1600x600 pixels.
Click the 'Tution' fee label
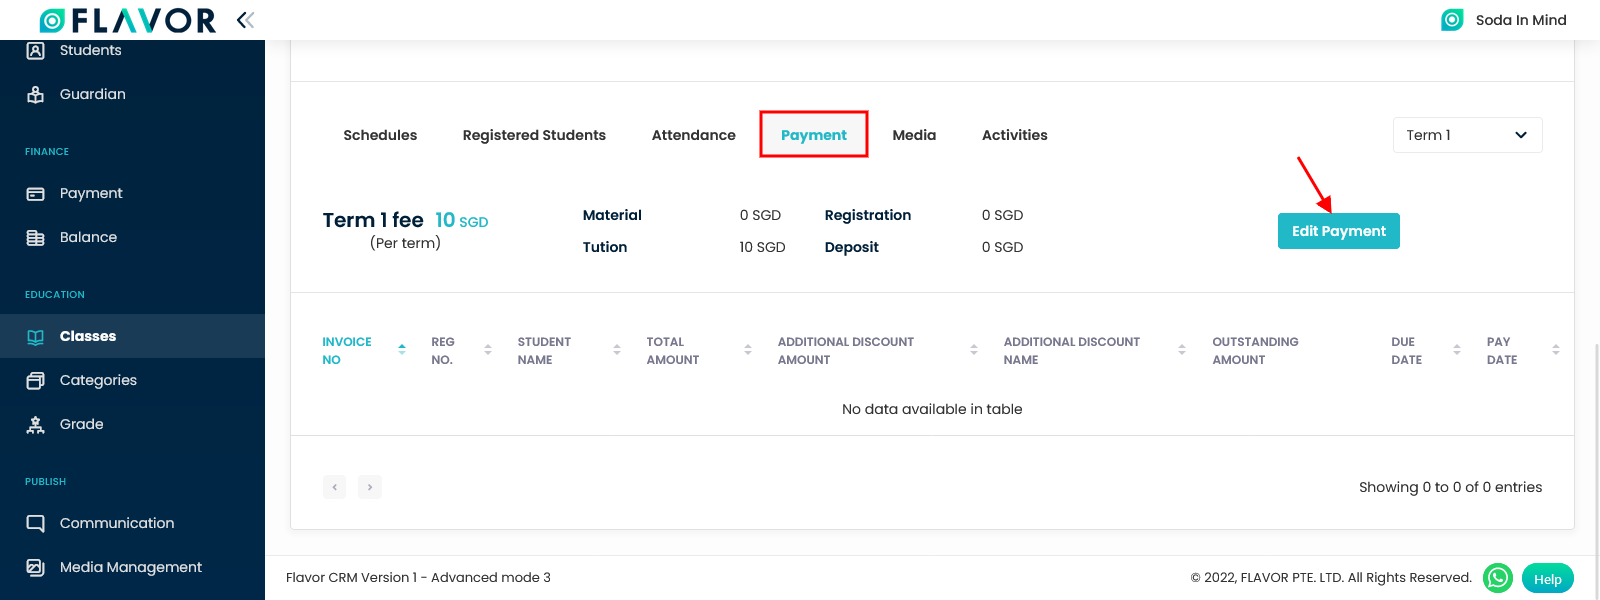(x=605, y=247)
